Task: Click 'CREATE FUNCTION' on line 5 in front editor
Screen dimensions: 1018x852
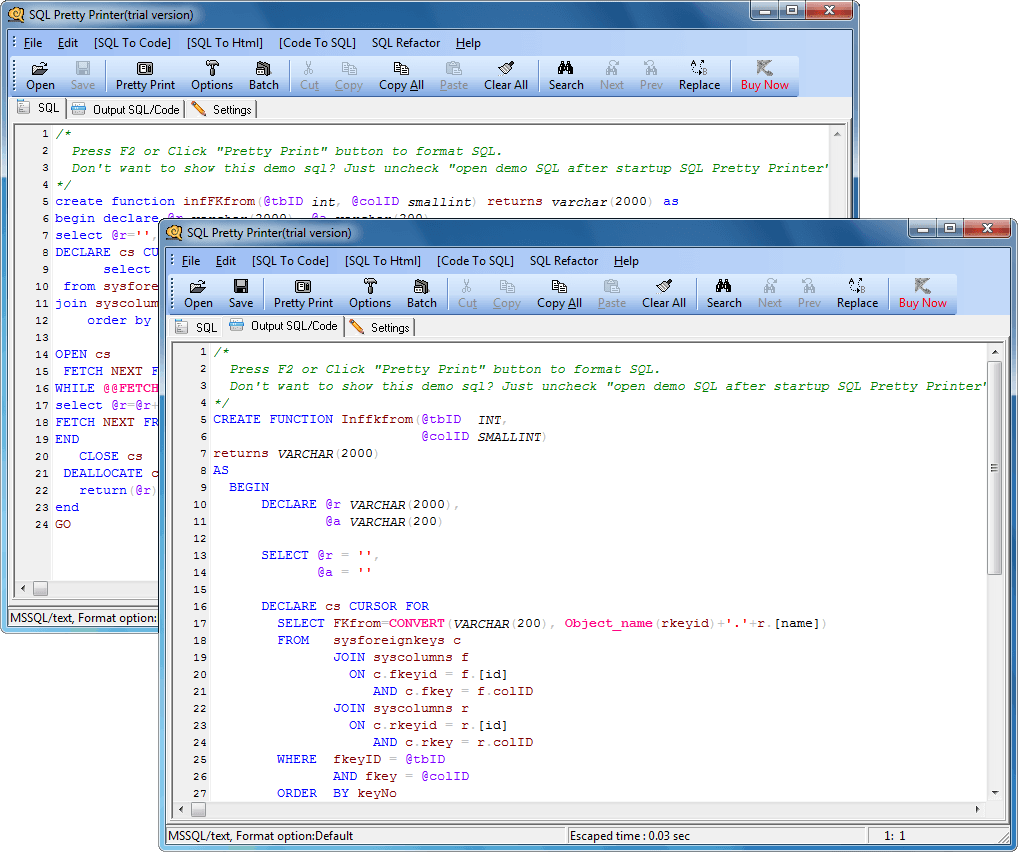Action: [x=273, y=420]
